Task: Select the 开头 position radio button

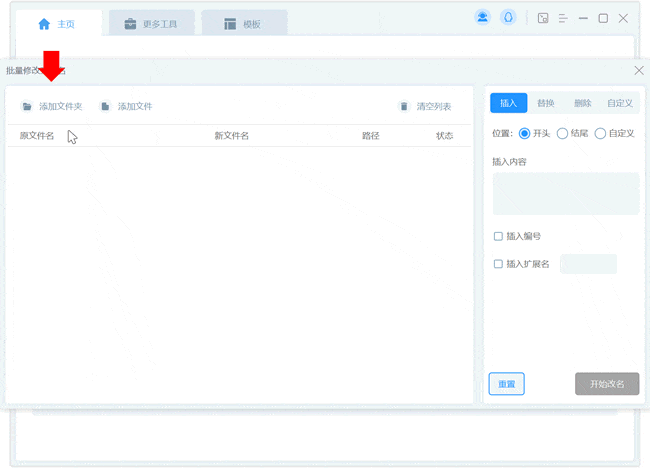Action: point(525,133)
